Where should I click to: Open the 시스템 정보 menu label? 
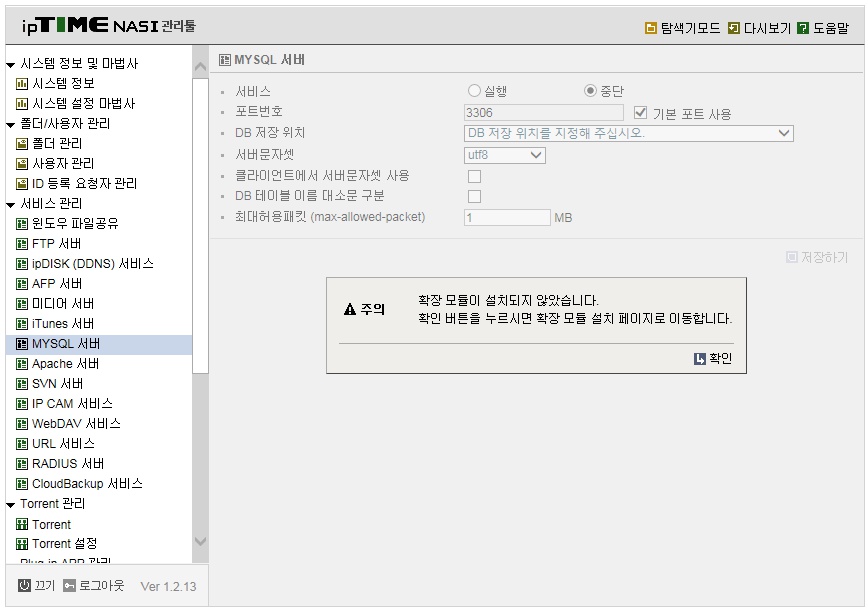tap(63, 84)
